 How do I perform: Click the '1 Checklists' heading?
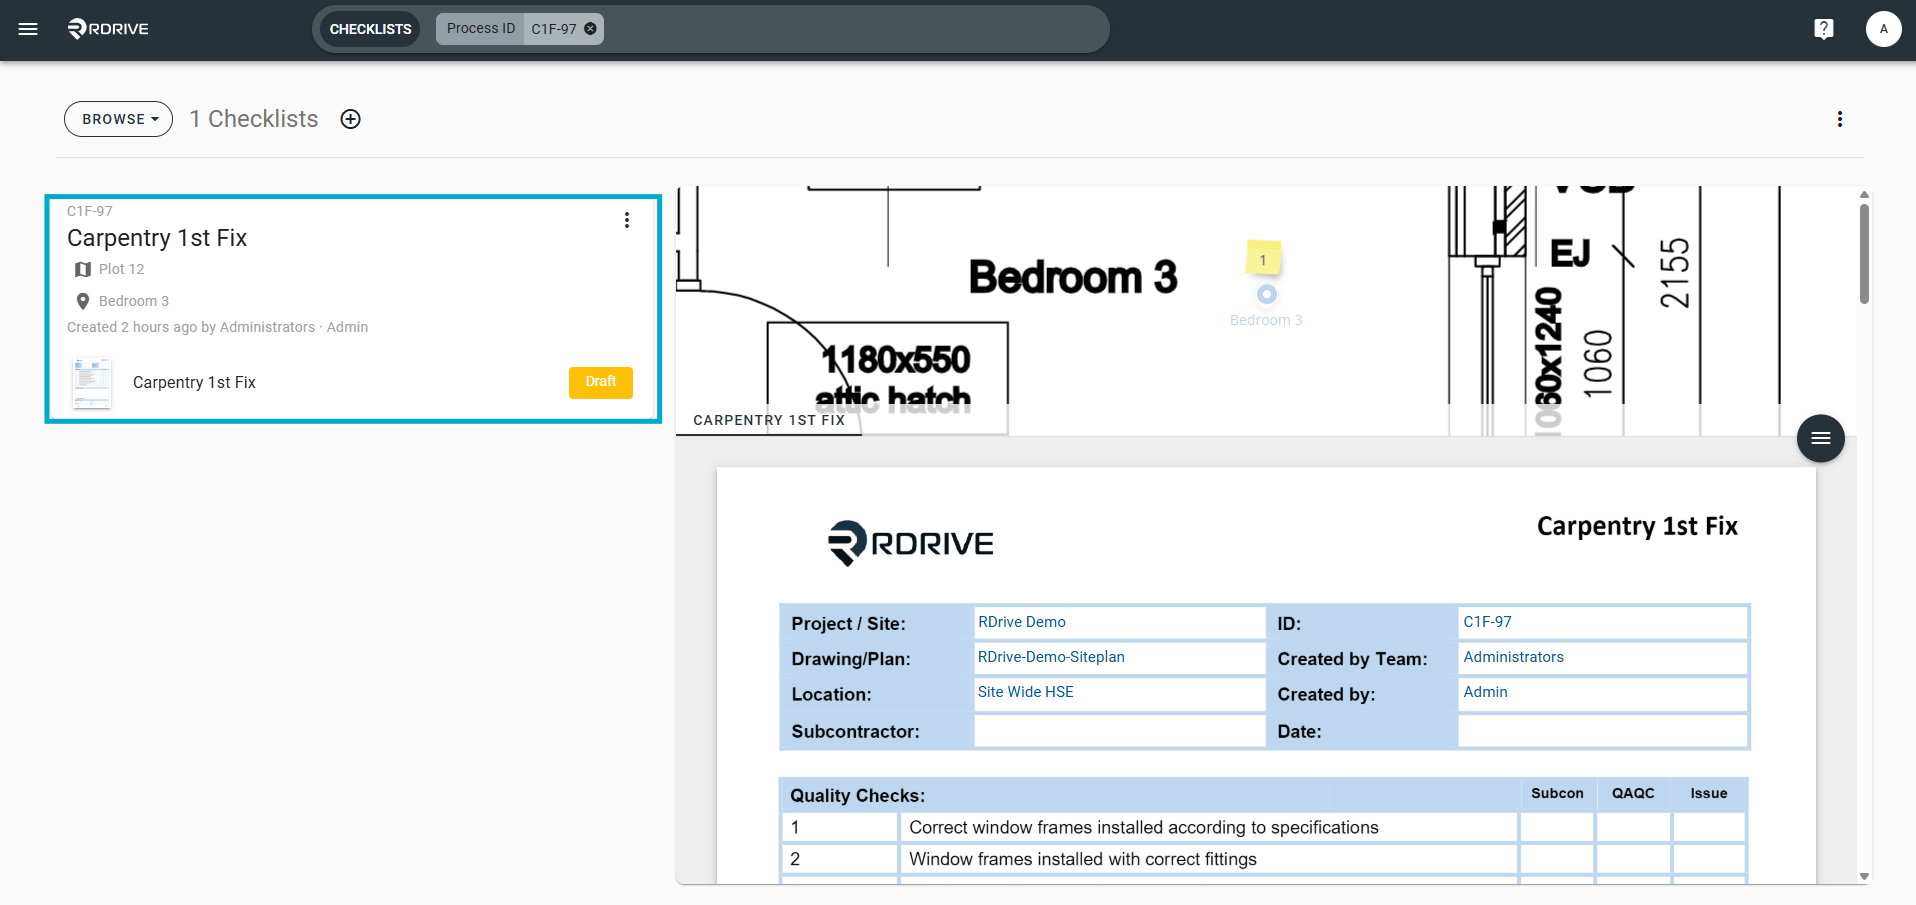(254, 119)
